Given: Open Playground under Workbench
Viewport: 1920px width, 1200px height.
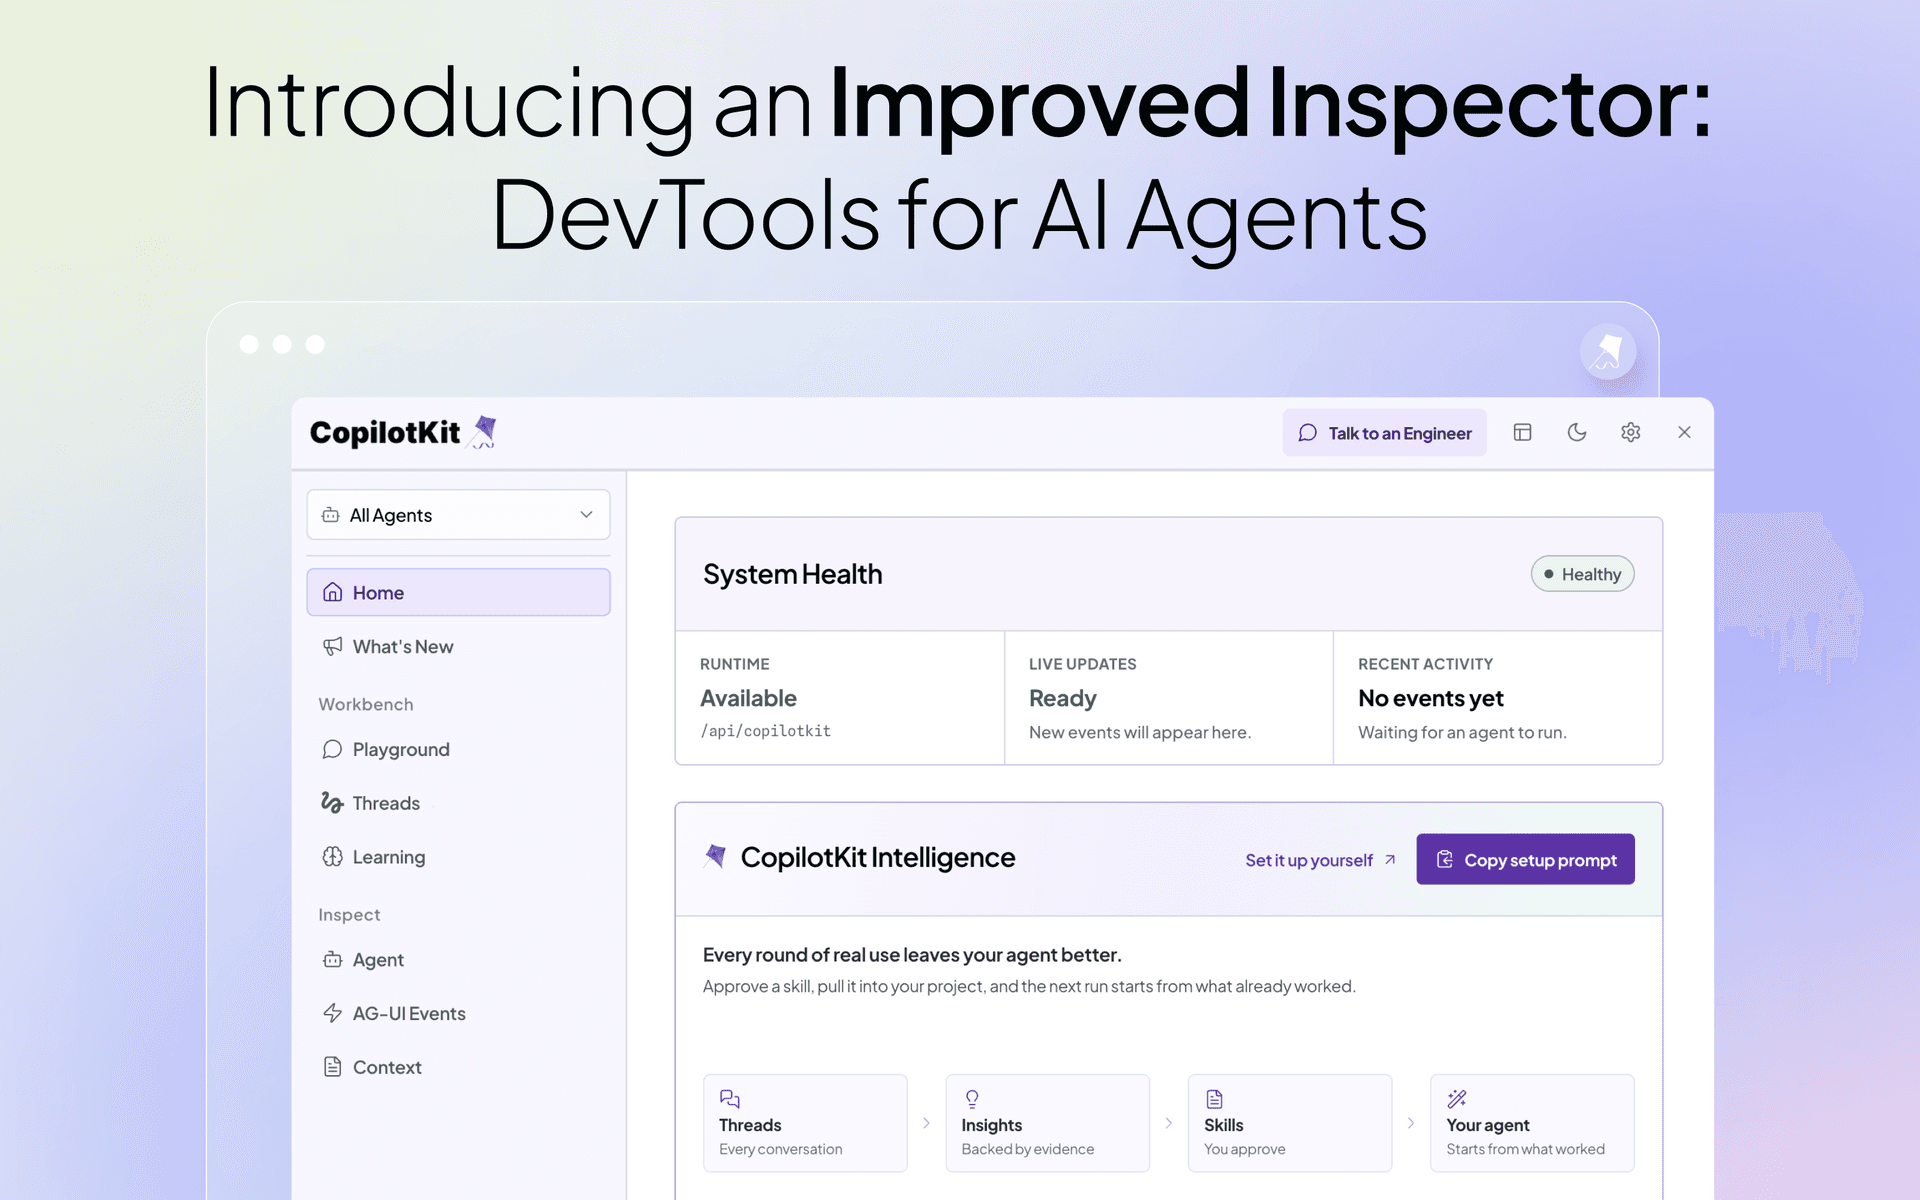Looking at the screenshot, I should (x=458, y=749).
